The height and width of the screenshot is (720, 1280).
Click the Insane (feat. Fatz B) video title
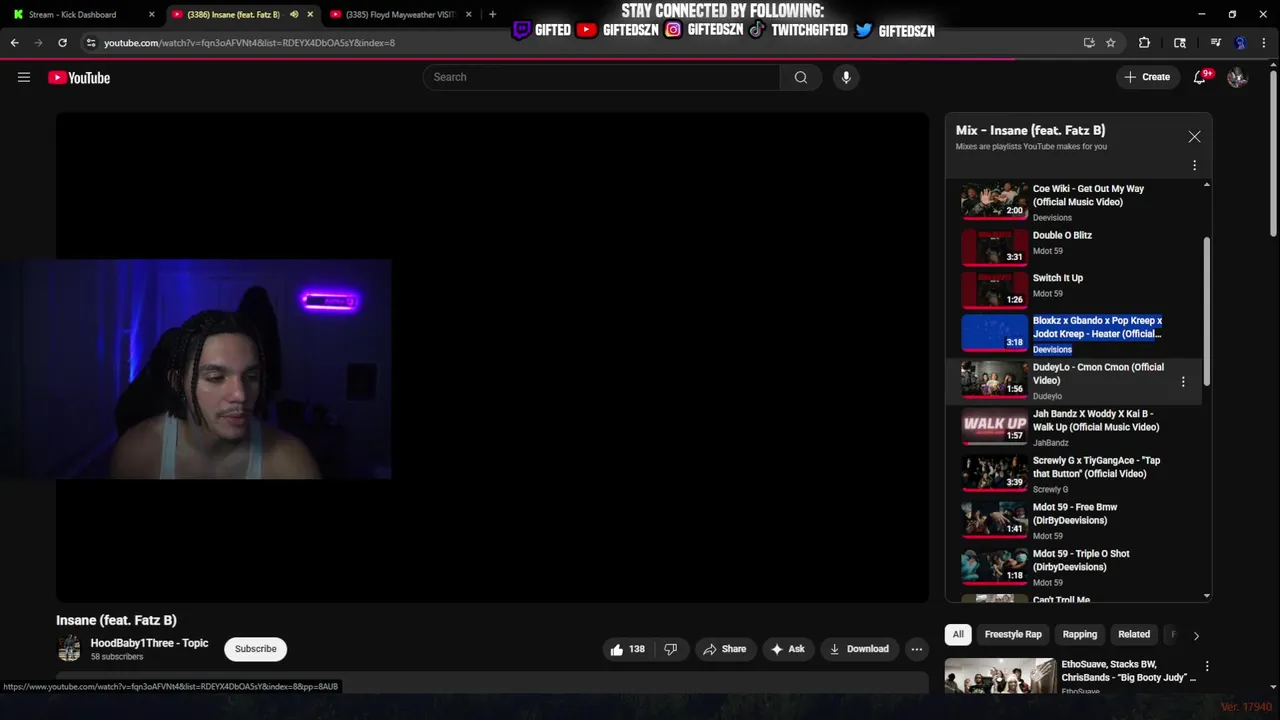coord(116,620)
